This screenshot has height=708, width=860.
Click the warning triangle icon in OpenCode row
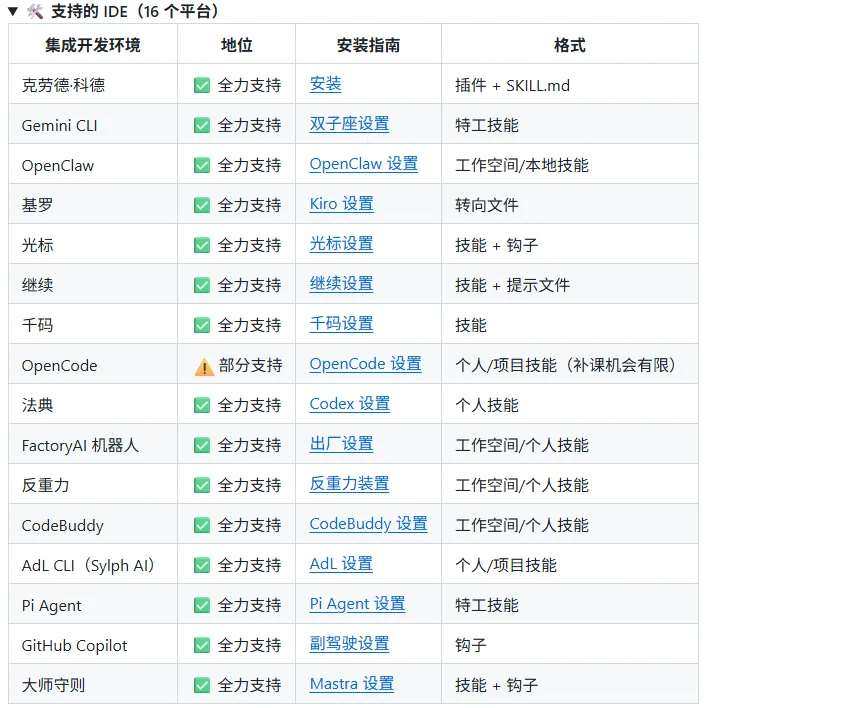pos(204,366)
